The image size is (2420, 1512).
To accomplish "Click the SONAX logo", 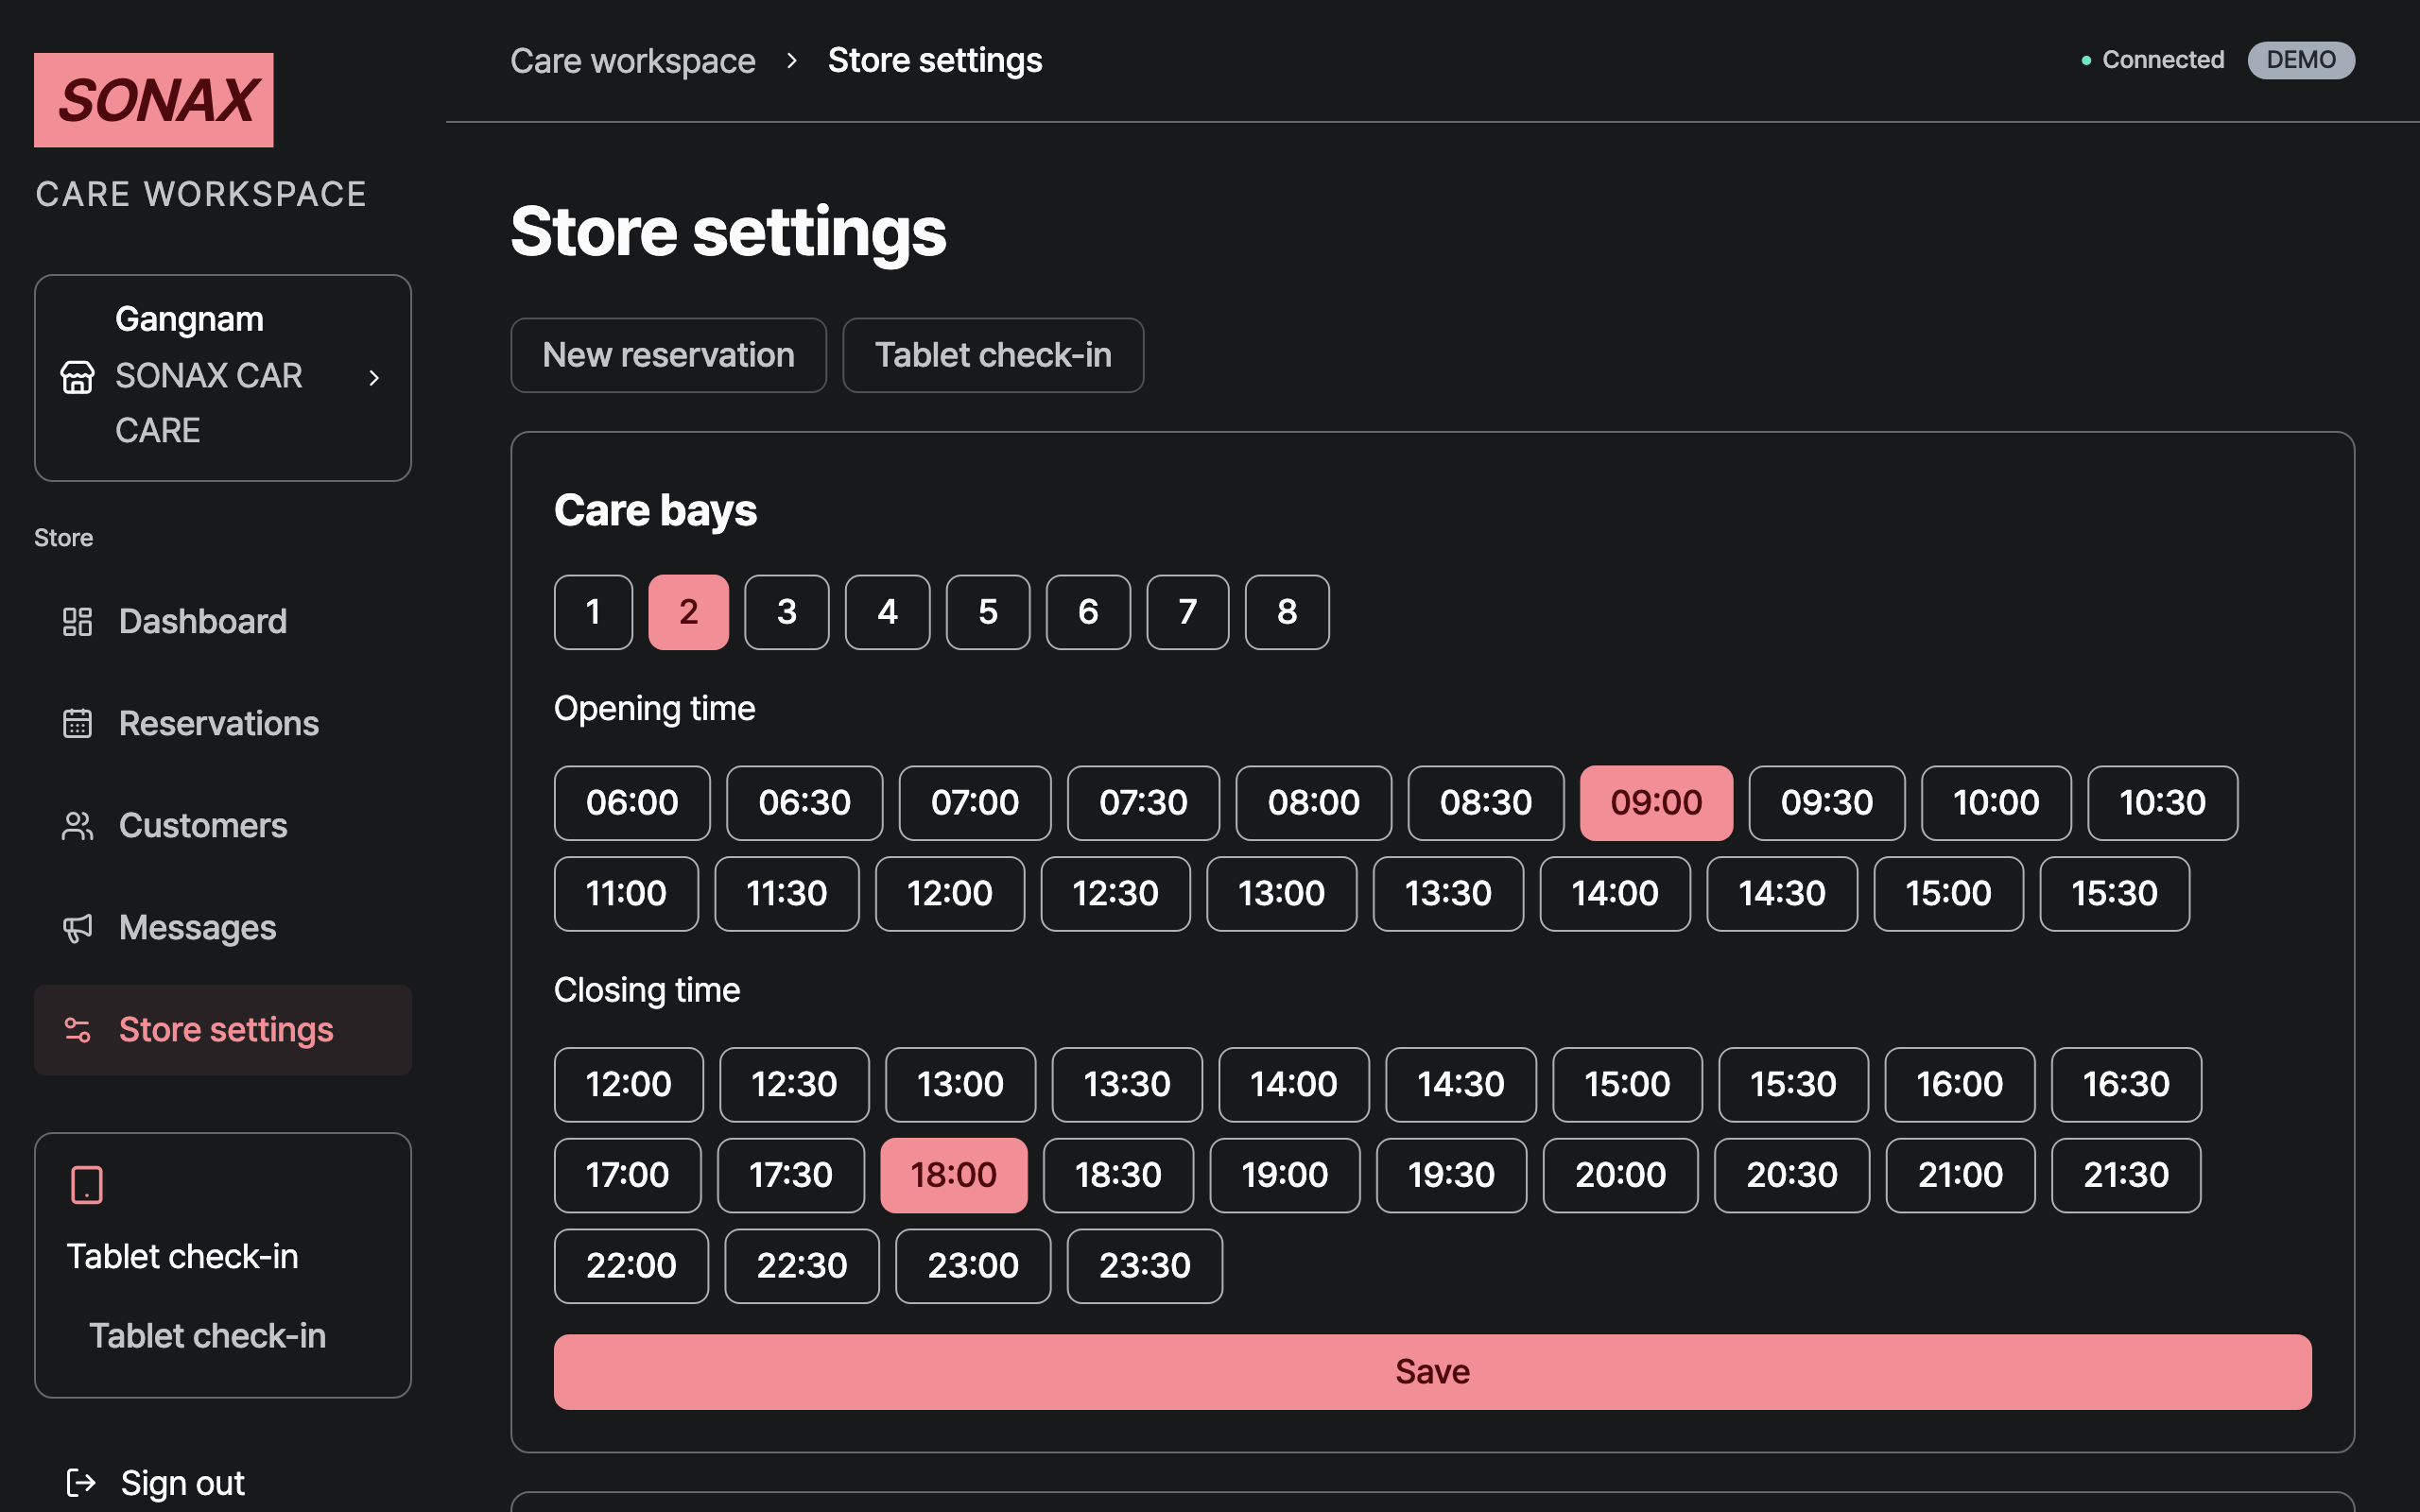I will tap(154, 100).
